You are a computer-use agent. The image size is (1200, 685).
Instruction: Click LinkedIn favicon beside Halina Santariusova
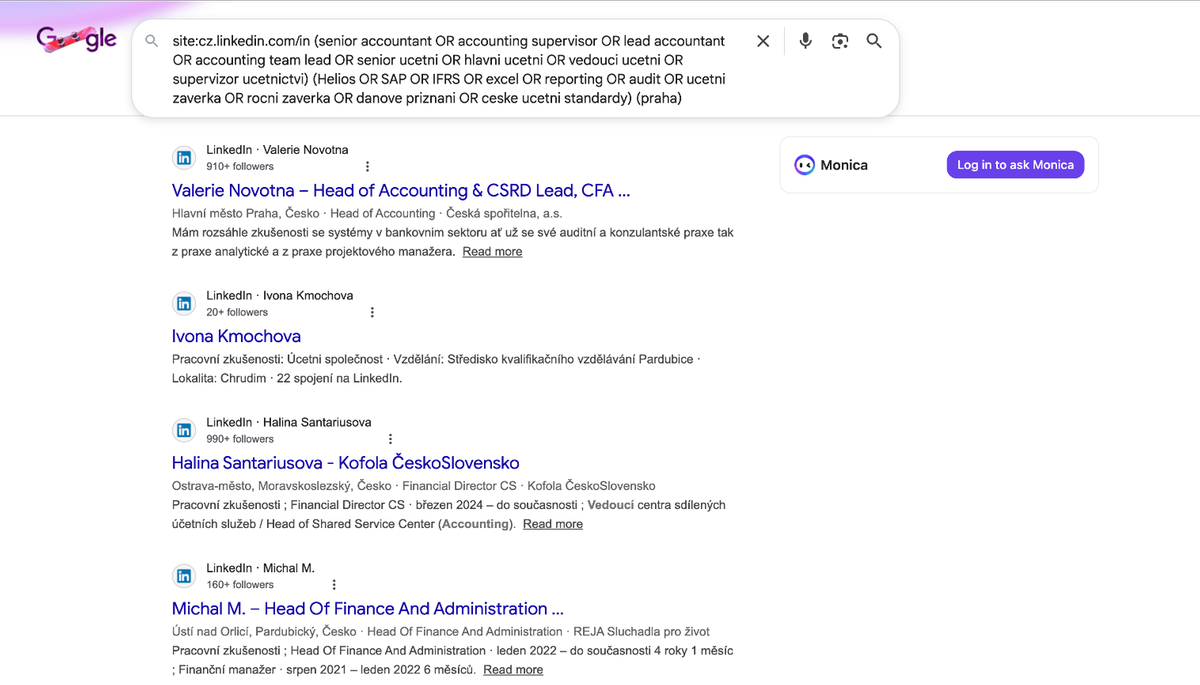pos(184,430)
